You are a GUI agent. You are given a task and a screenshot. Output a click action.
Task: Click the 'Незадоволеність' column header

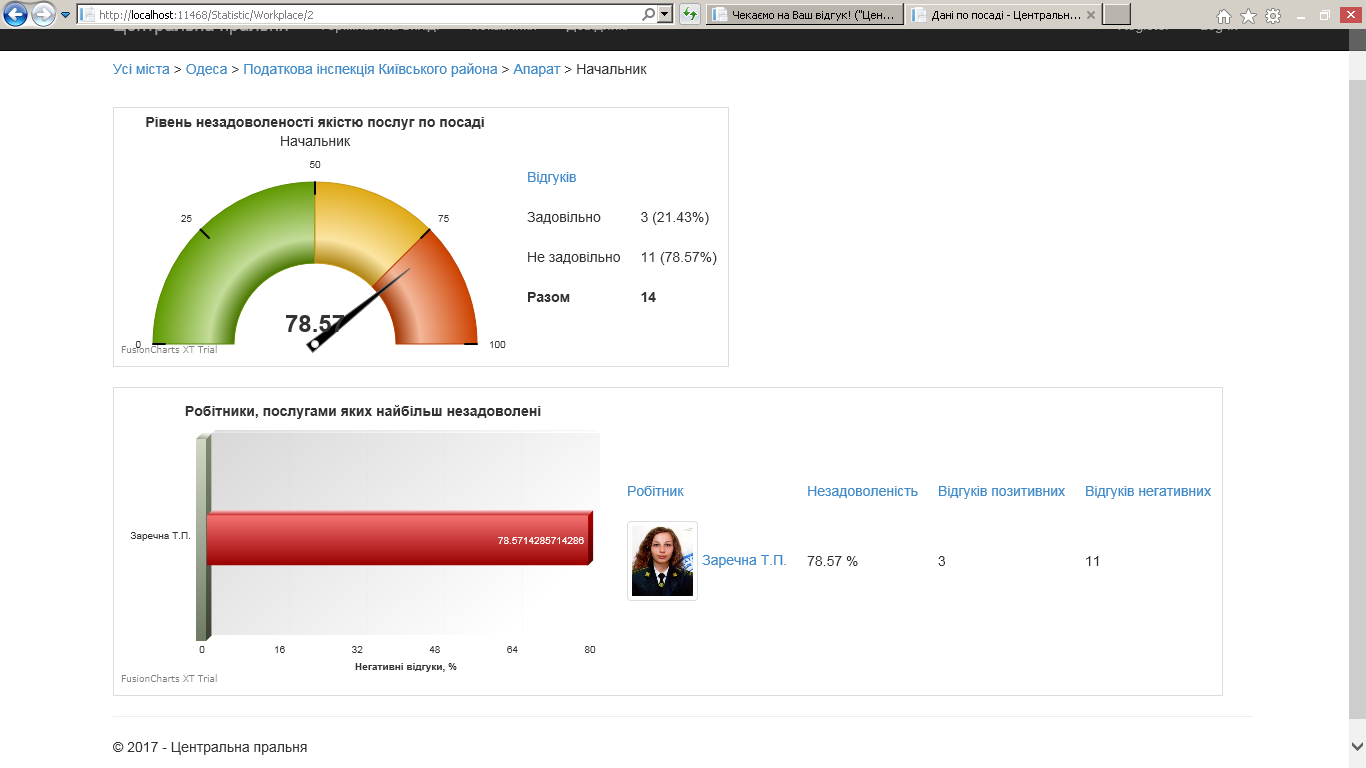[x=862, y=491]
